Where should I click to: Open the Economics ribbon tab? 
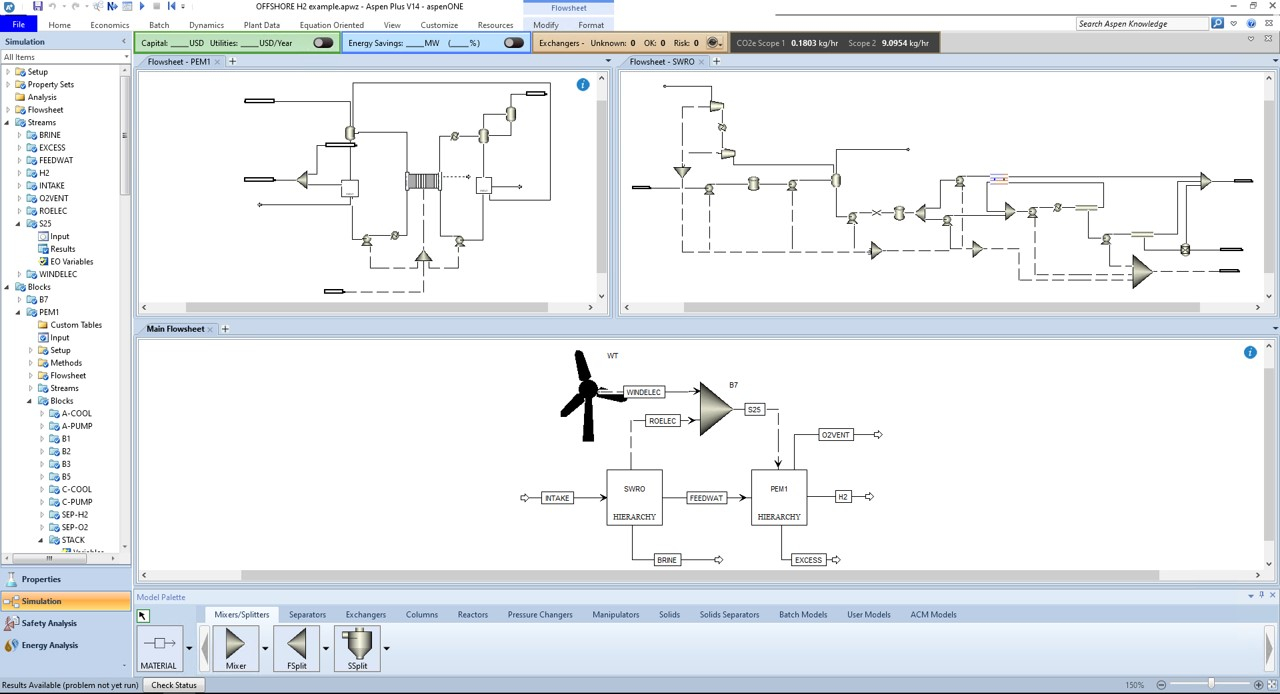coord(109,25)
